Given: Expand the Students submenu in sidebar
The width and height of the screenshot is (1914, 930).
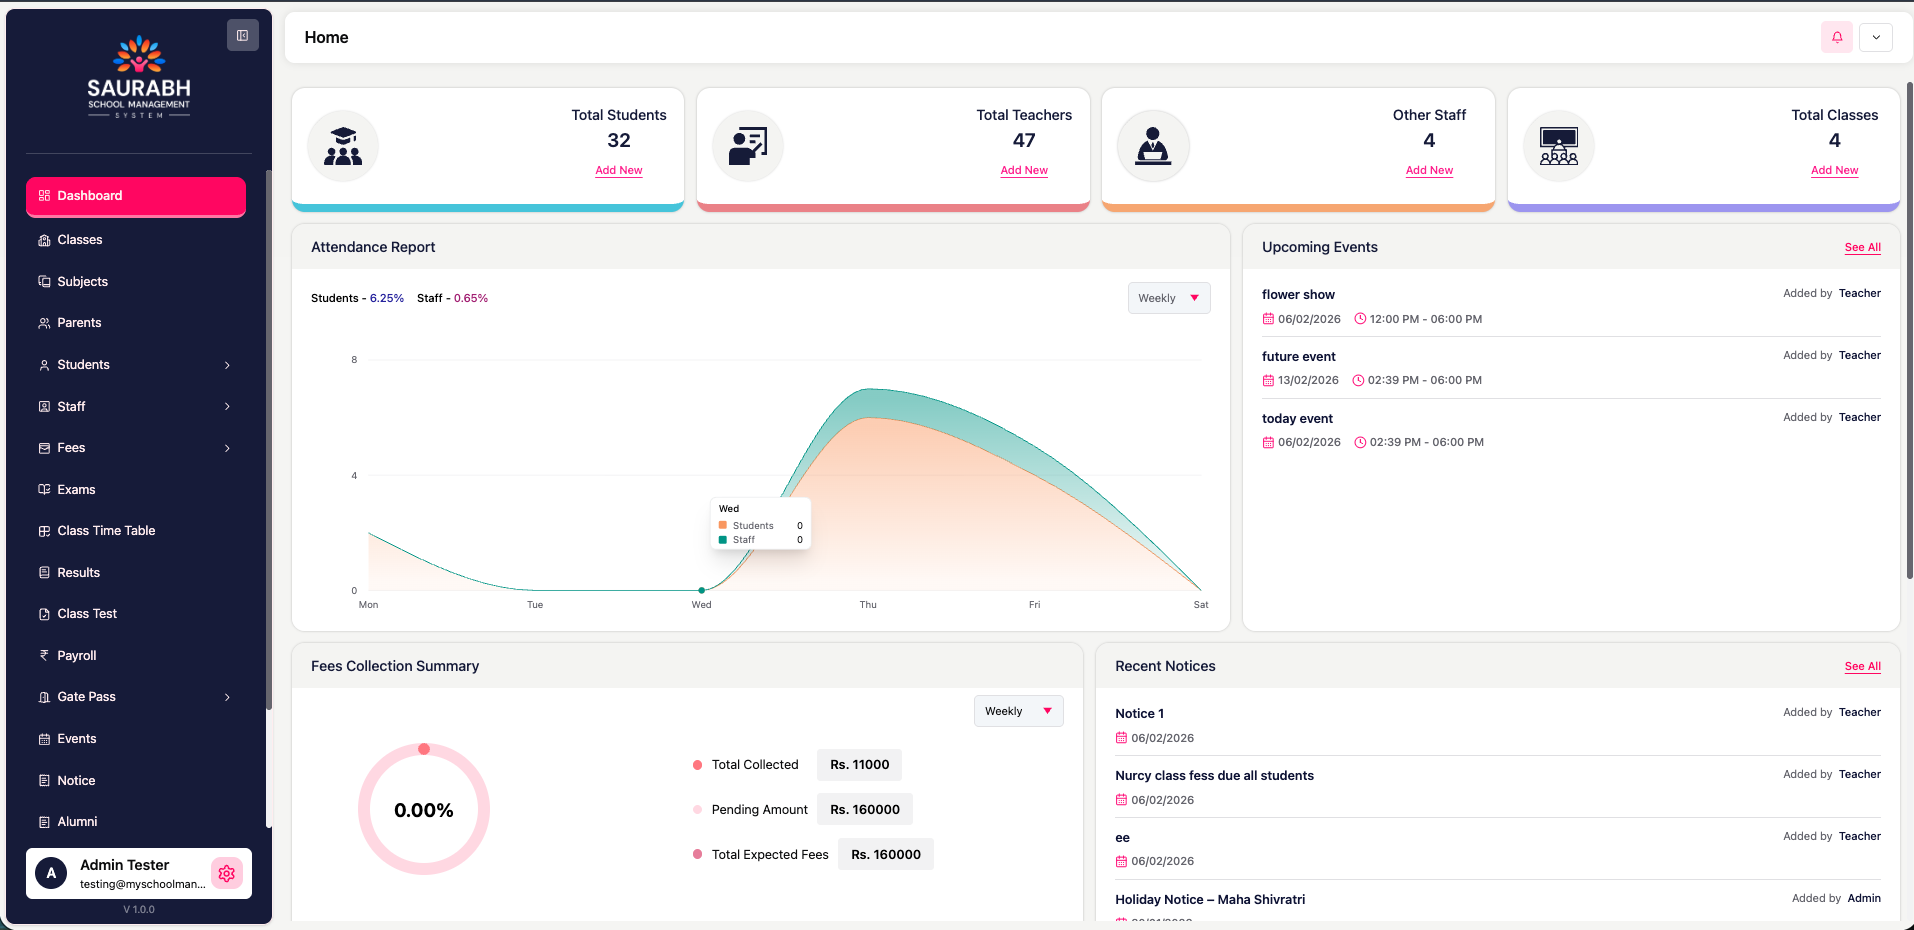Looking at the screenshot, I should (227, 365).
